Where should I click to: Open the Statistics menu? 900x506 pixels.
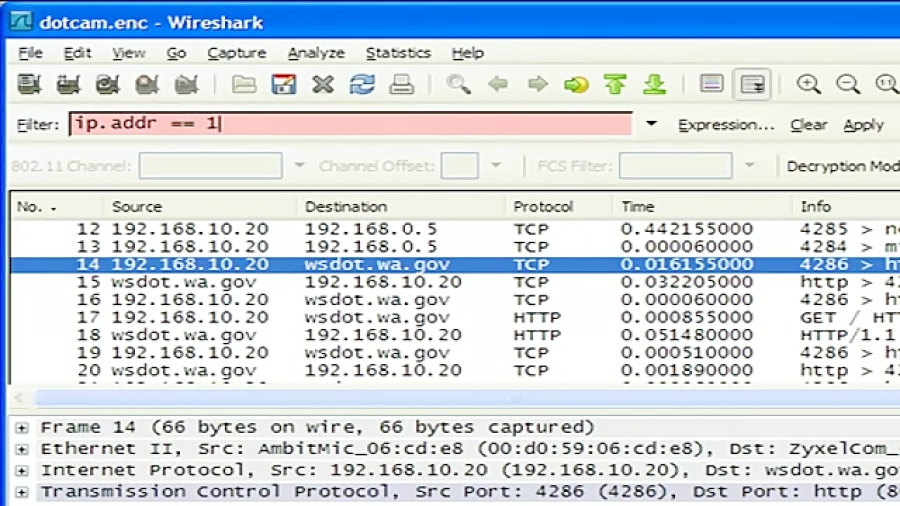click(398, 53)
